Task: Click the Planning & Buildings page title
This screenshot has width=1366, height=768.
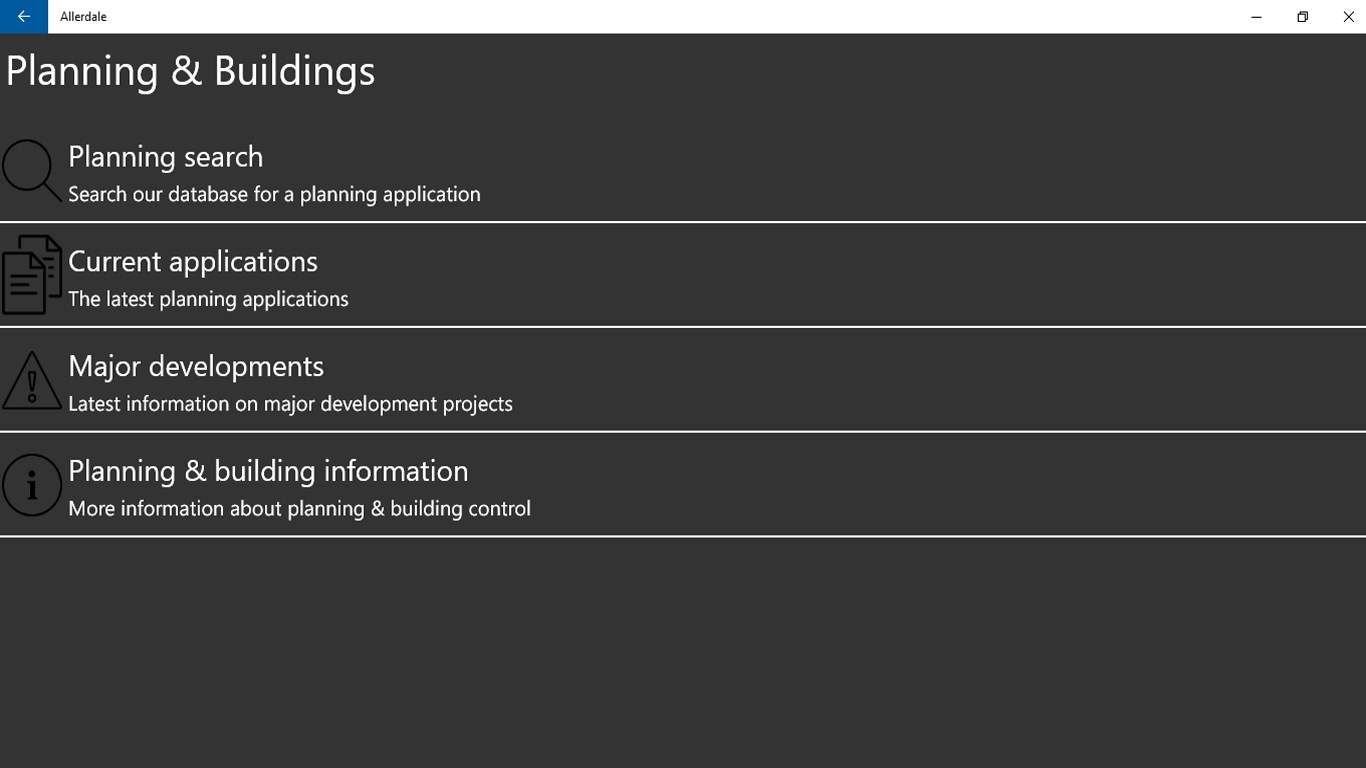Action: (x=191, y=71)
